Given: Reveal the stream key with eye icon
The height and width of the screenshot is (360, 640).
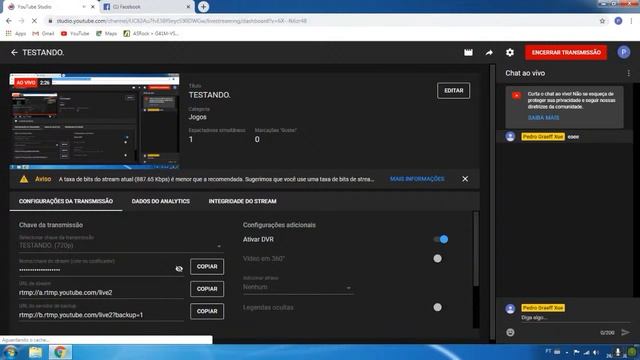Looking at the screenshot, I should 179,269.
